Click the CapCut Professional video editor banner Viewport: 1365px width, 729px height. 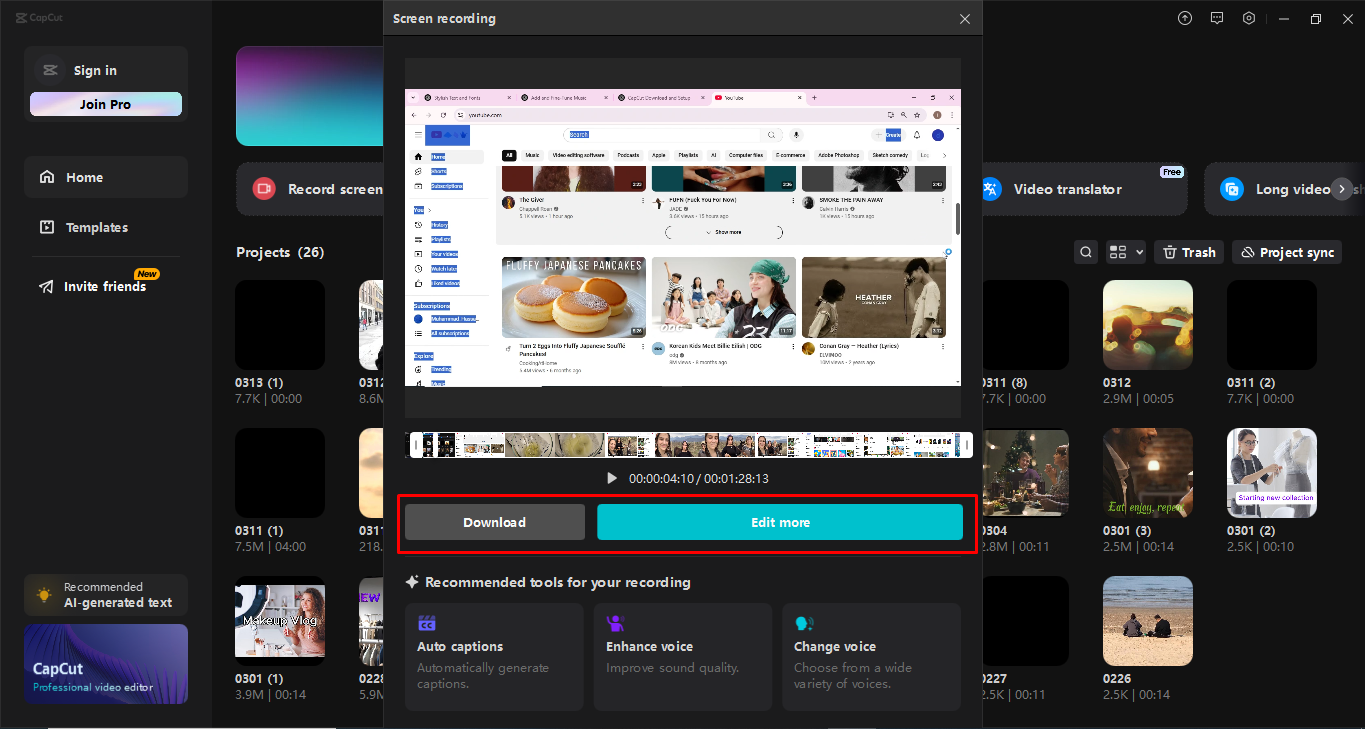point(106,664)
